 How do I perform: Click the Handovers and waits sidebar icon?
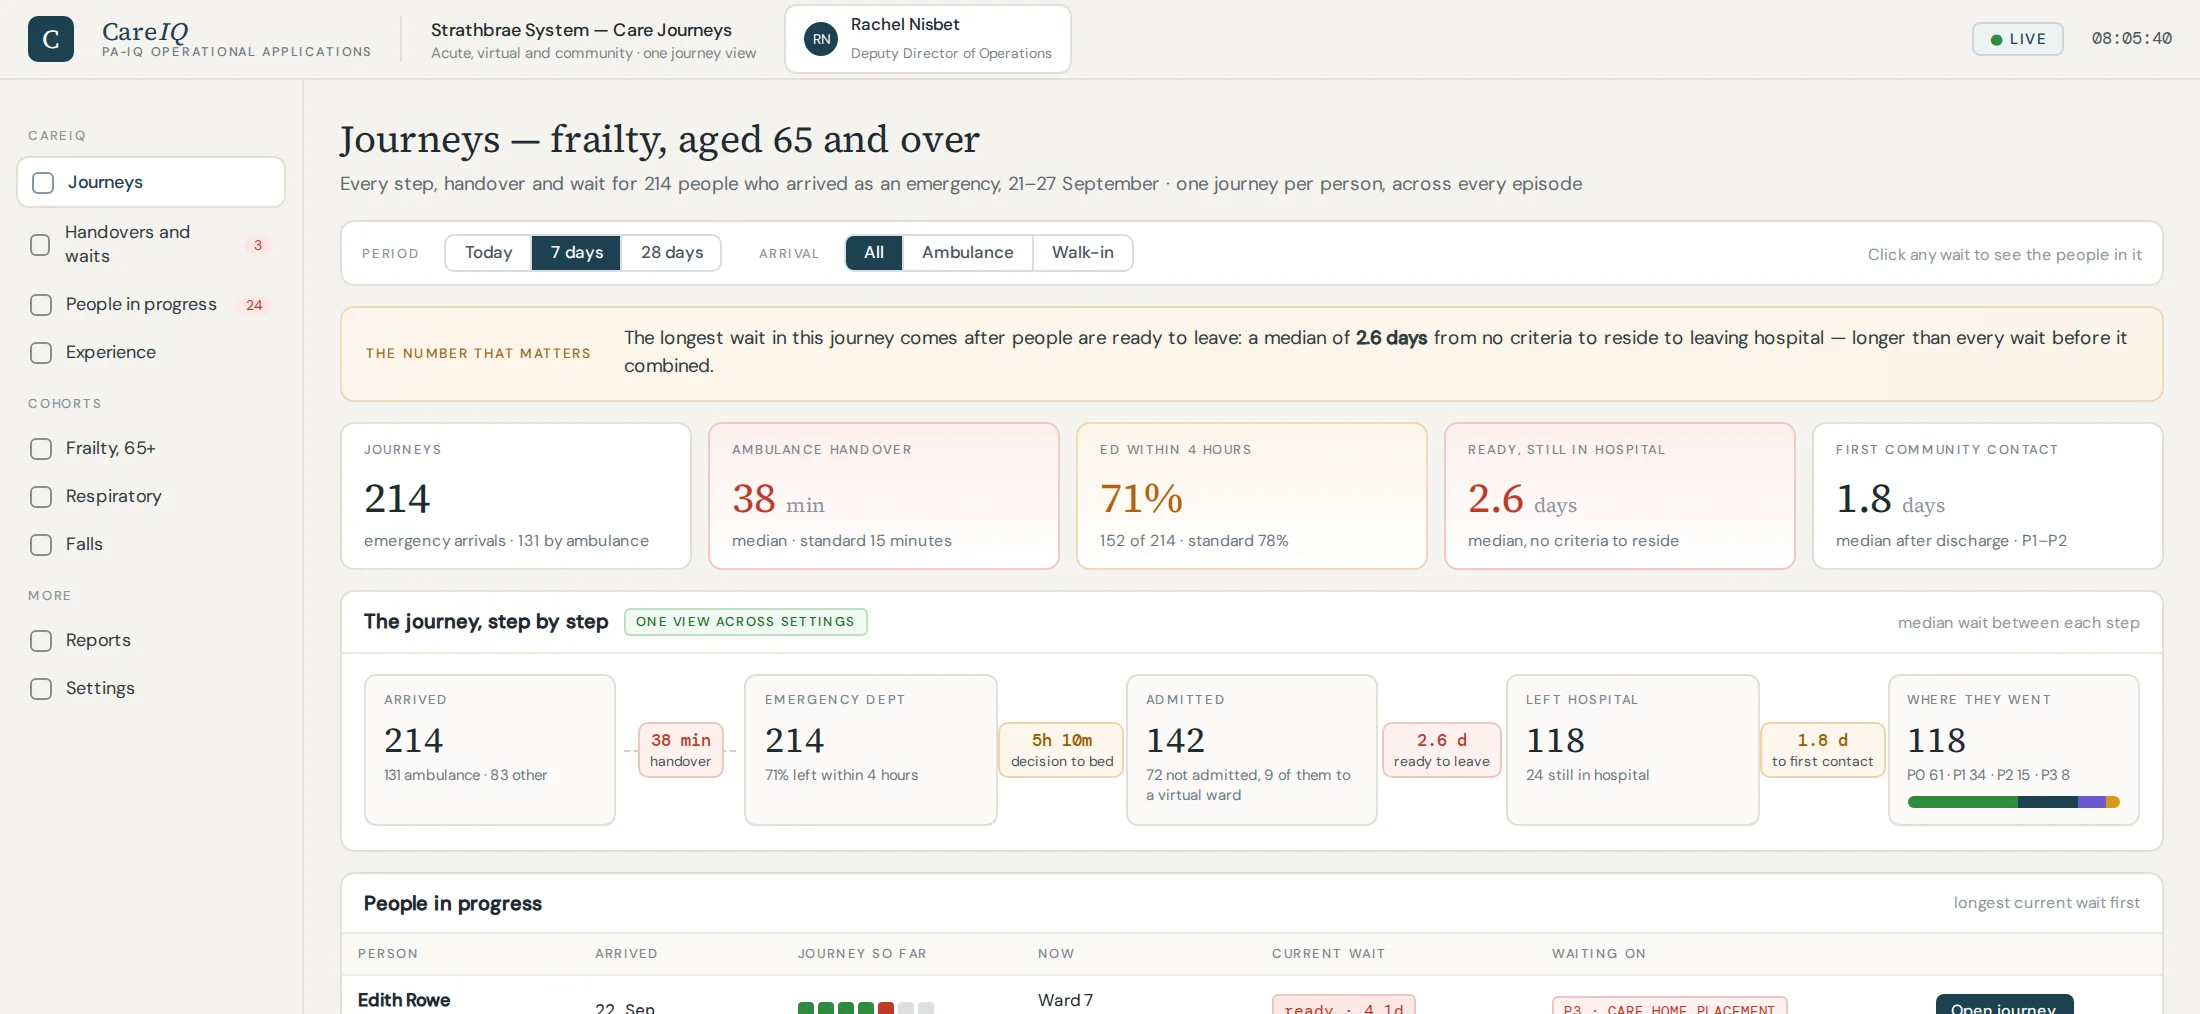(x=40, y=245)
